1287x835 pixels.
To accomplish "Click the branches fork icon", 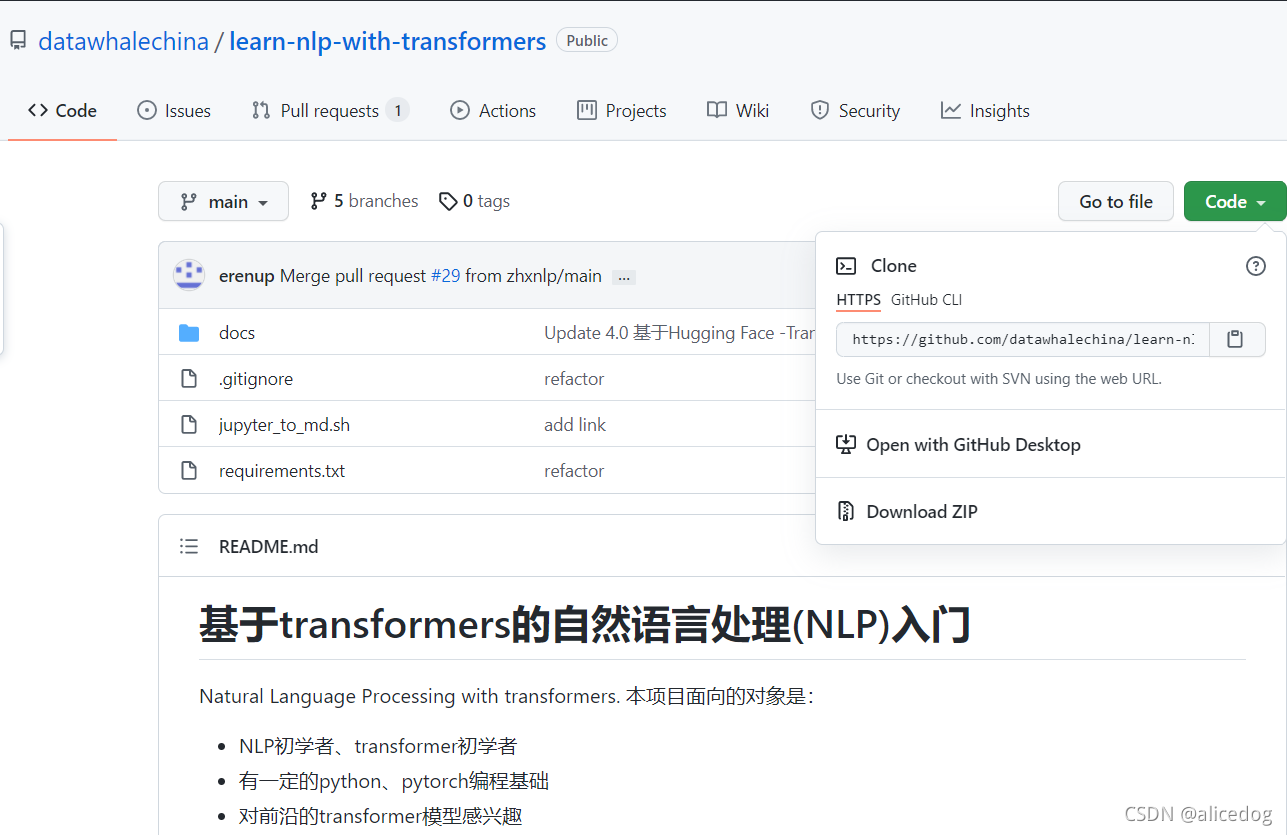I will 319,201.
